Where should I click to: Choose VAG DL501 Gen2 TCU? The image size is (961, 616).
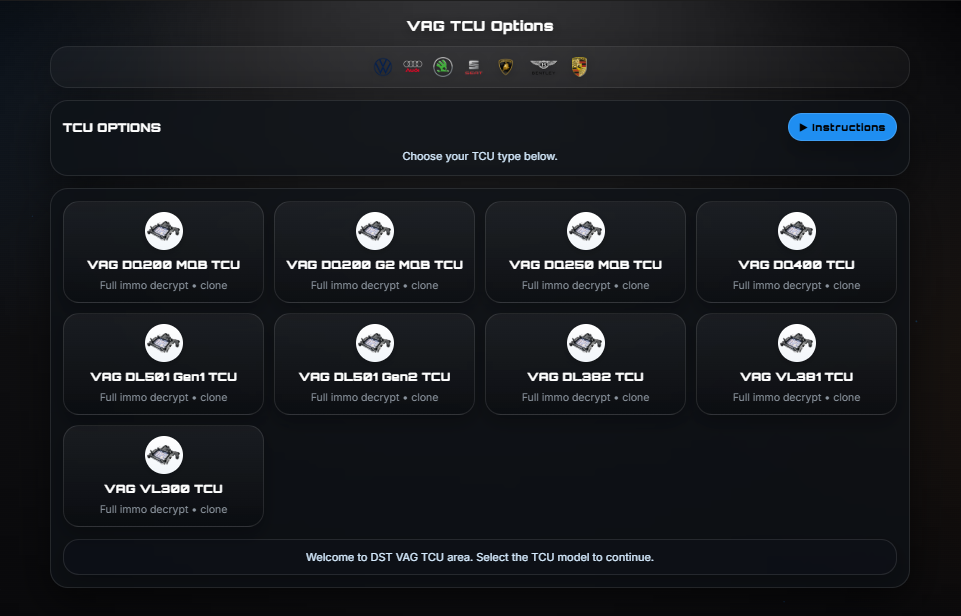click(x=373, y=363)
